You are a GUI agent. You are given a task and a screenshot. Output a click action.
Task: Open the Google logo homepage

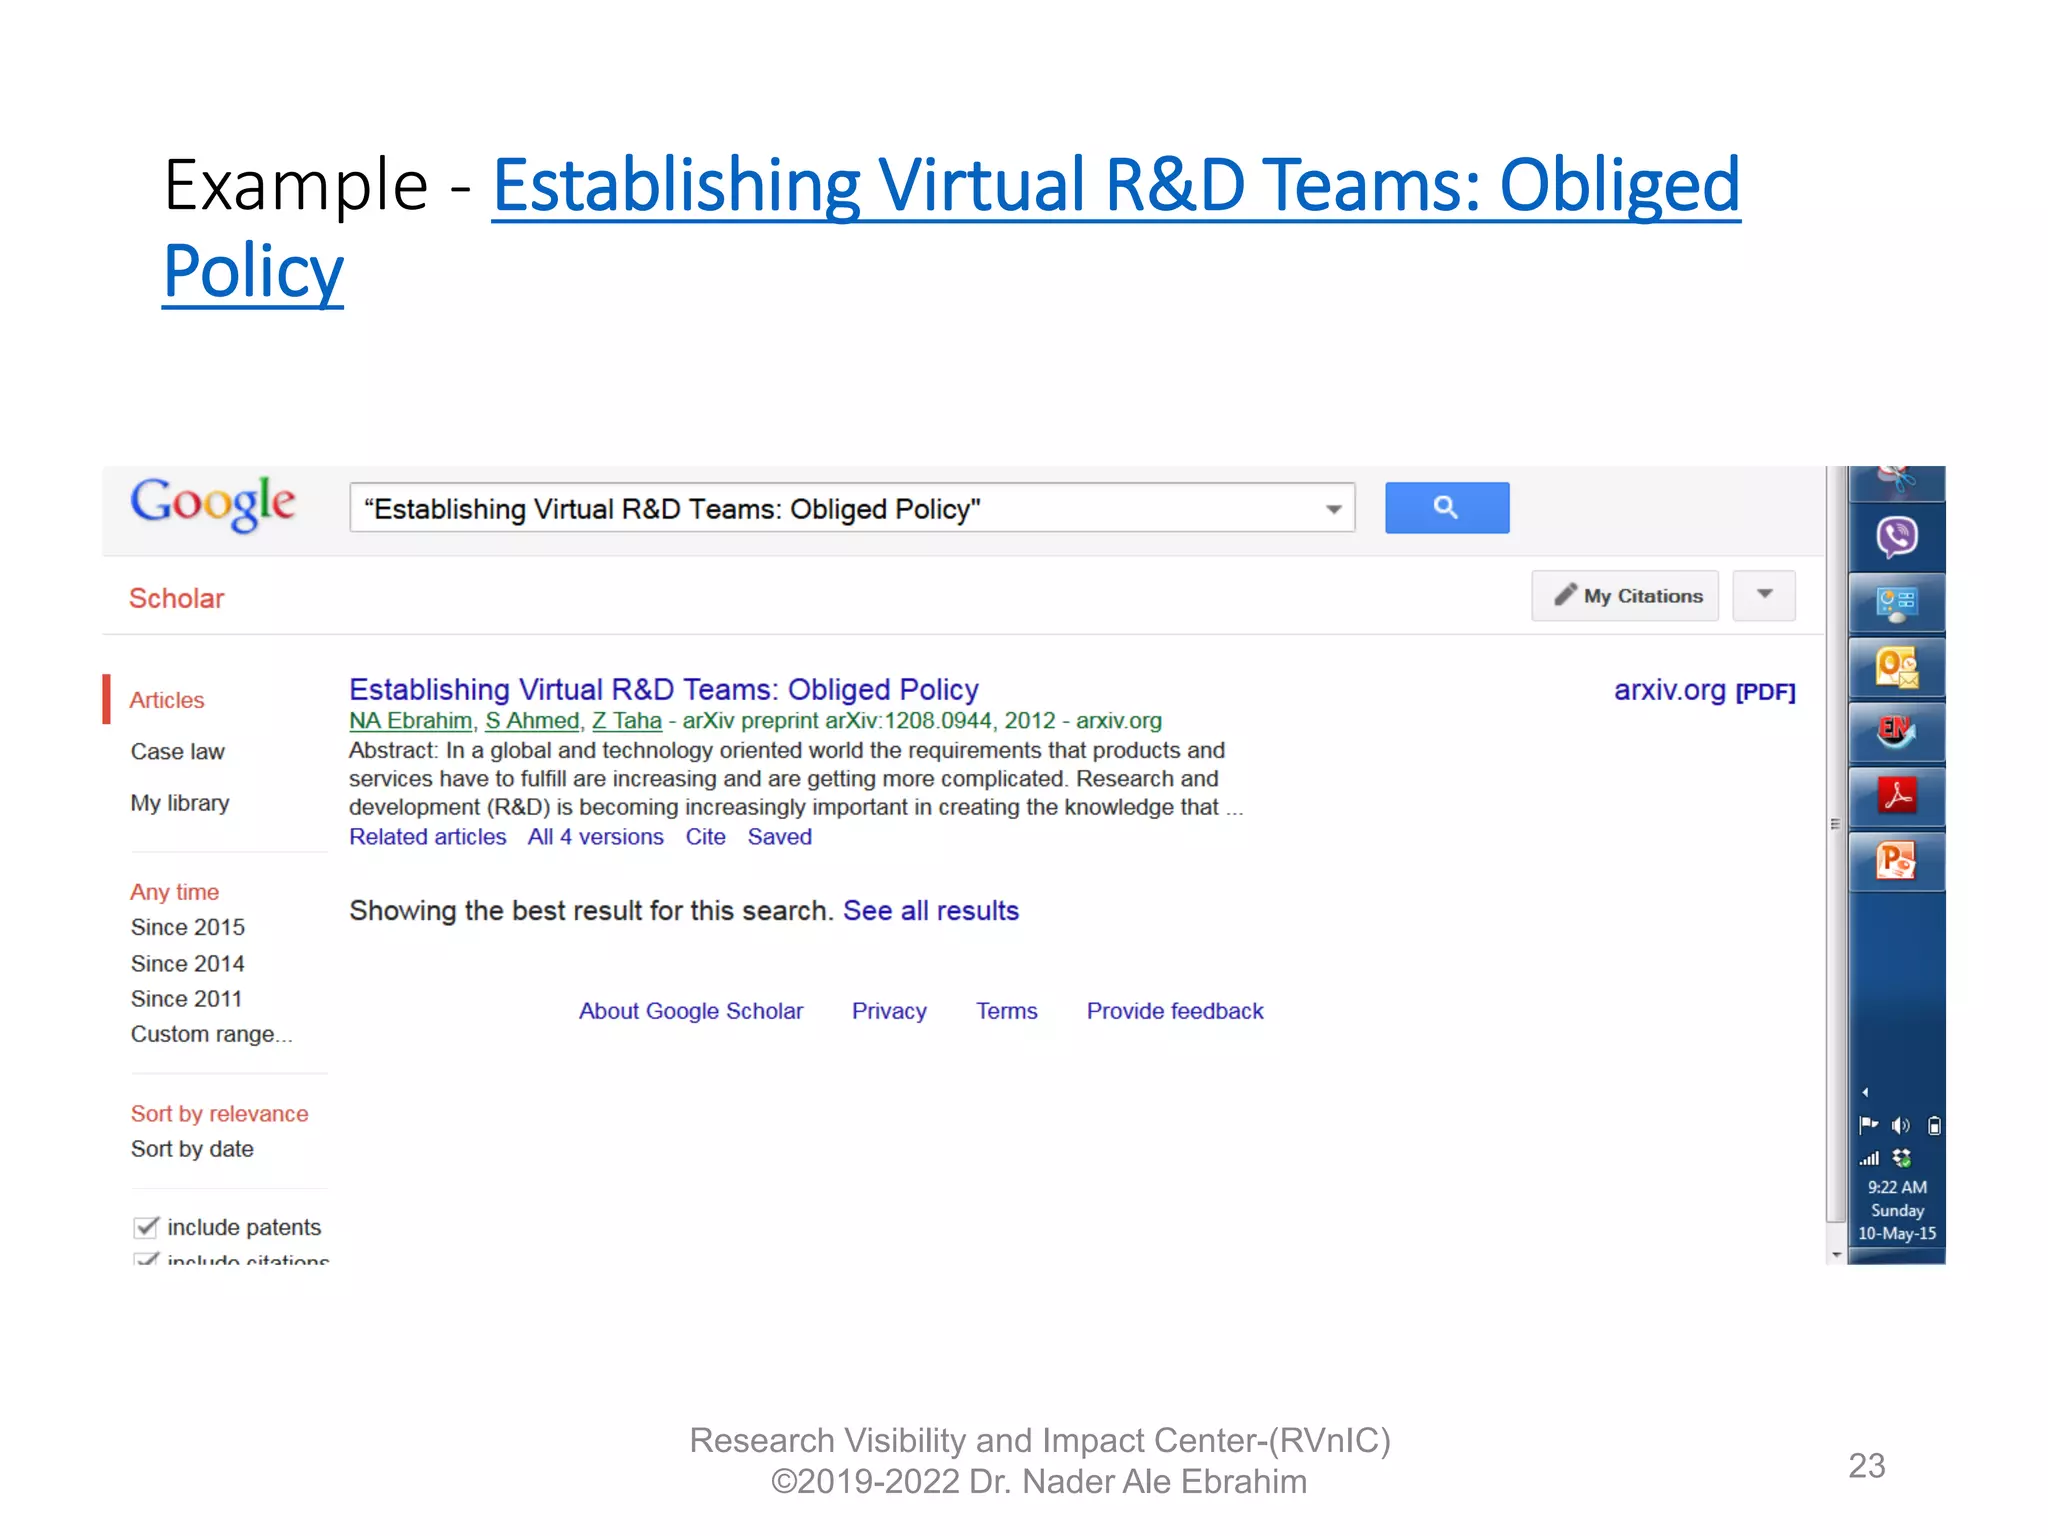point(213,503)
